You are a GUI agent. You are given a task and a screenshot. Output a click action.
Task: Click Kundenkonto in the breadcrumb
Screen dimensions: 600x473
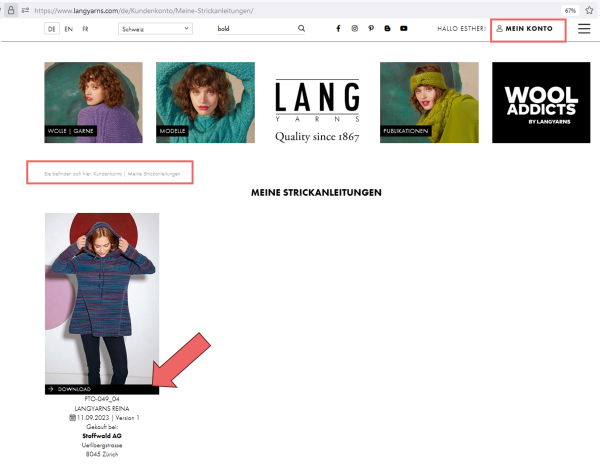tap(108, 174)
